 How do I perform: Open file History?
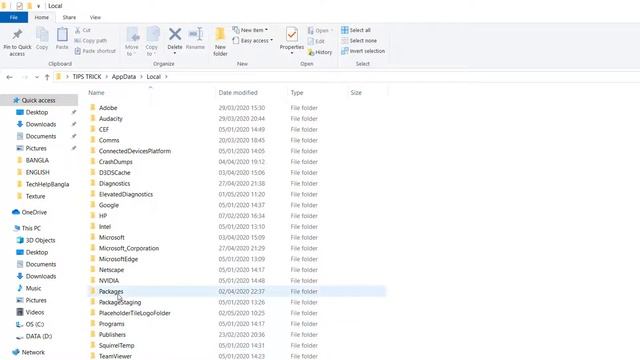(320, 52)
